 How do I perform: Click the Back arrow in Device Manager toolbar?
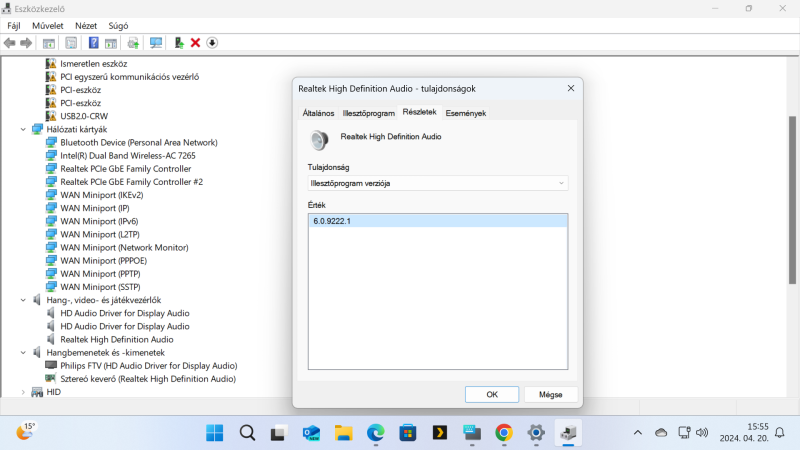pyautogui.click(x=10, y=43)
